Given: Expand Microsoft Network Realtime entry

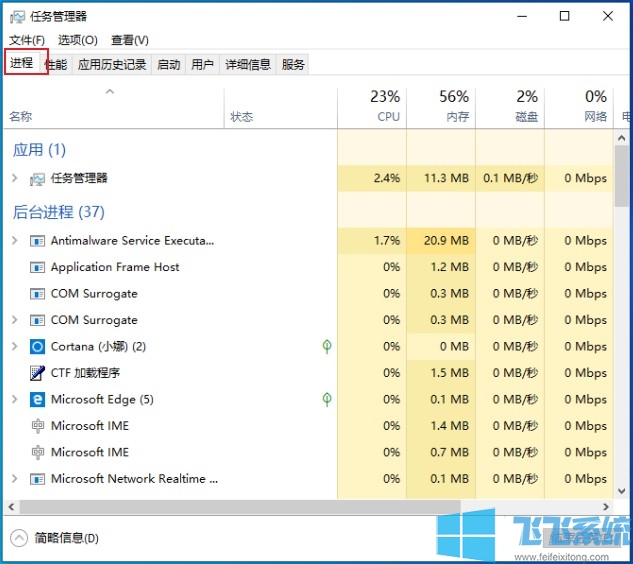Looking at the screenshot, I should coord(15,478).
